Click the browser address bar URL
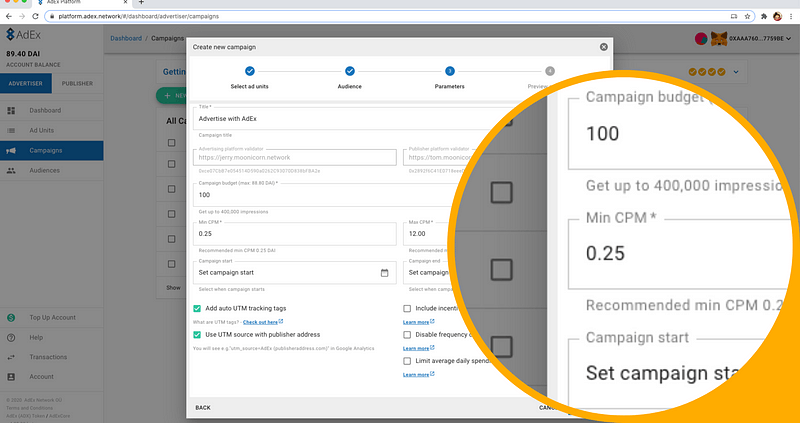This screenshot has width=800, height=423. click(x=138, y=16)
